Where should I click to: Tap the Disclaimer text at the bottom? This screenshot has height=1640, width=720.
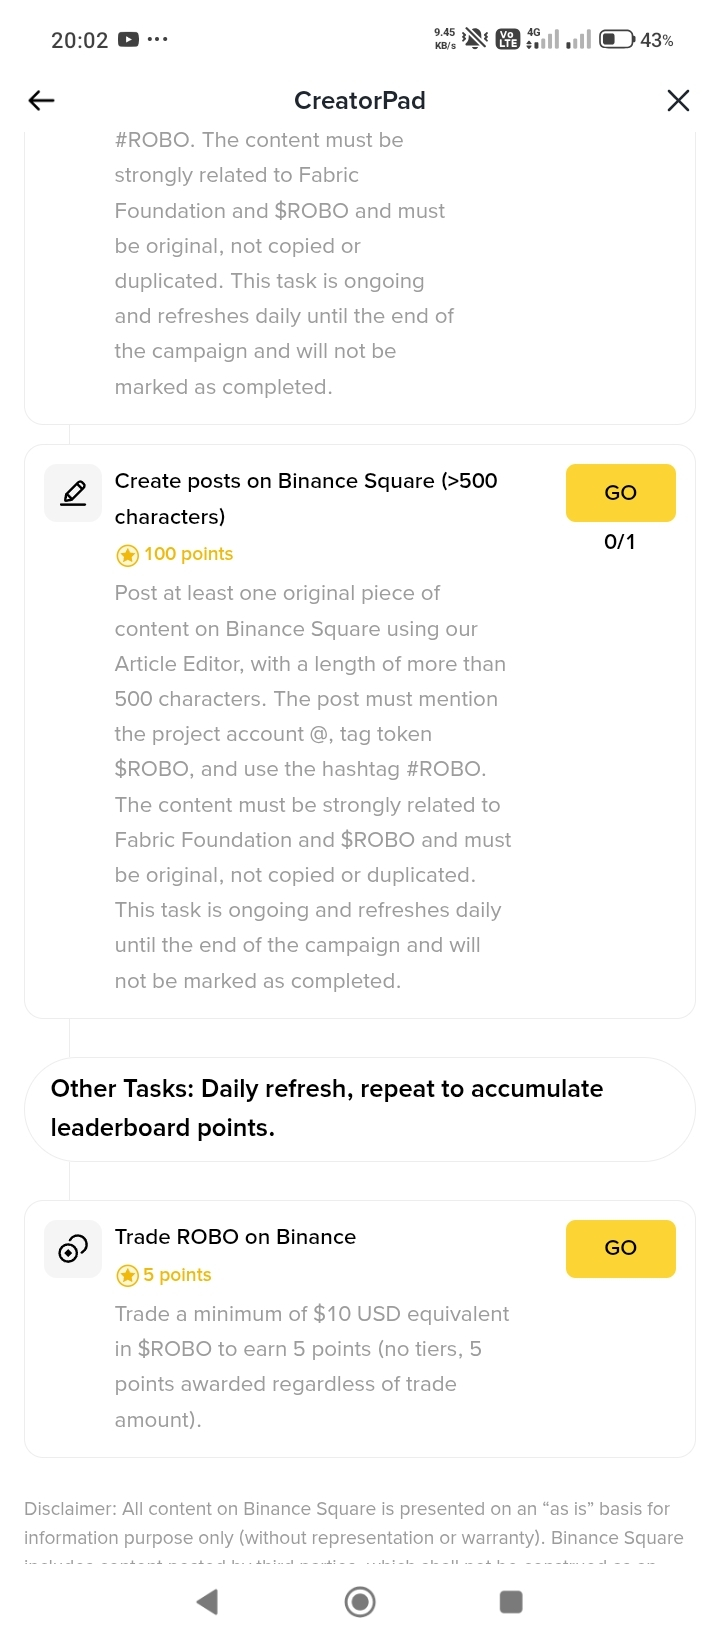click(x=354, y=1523)
